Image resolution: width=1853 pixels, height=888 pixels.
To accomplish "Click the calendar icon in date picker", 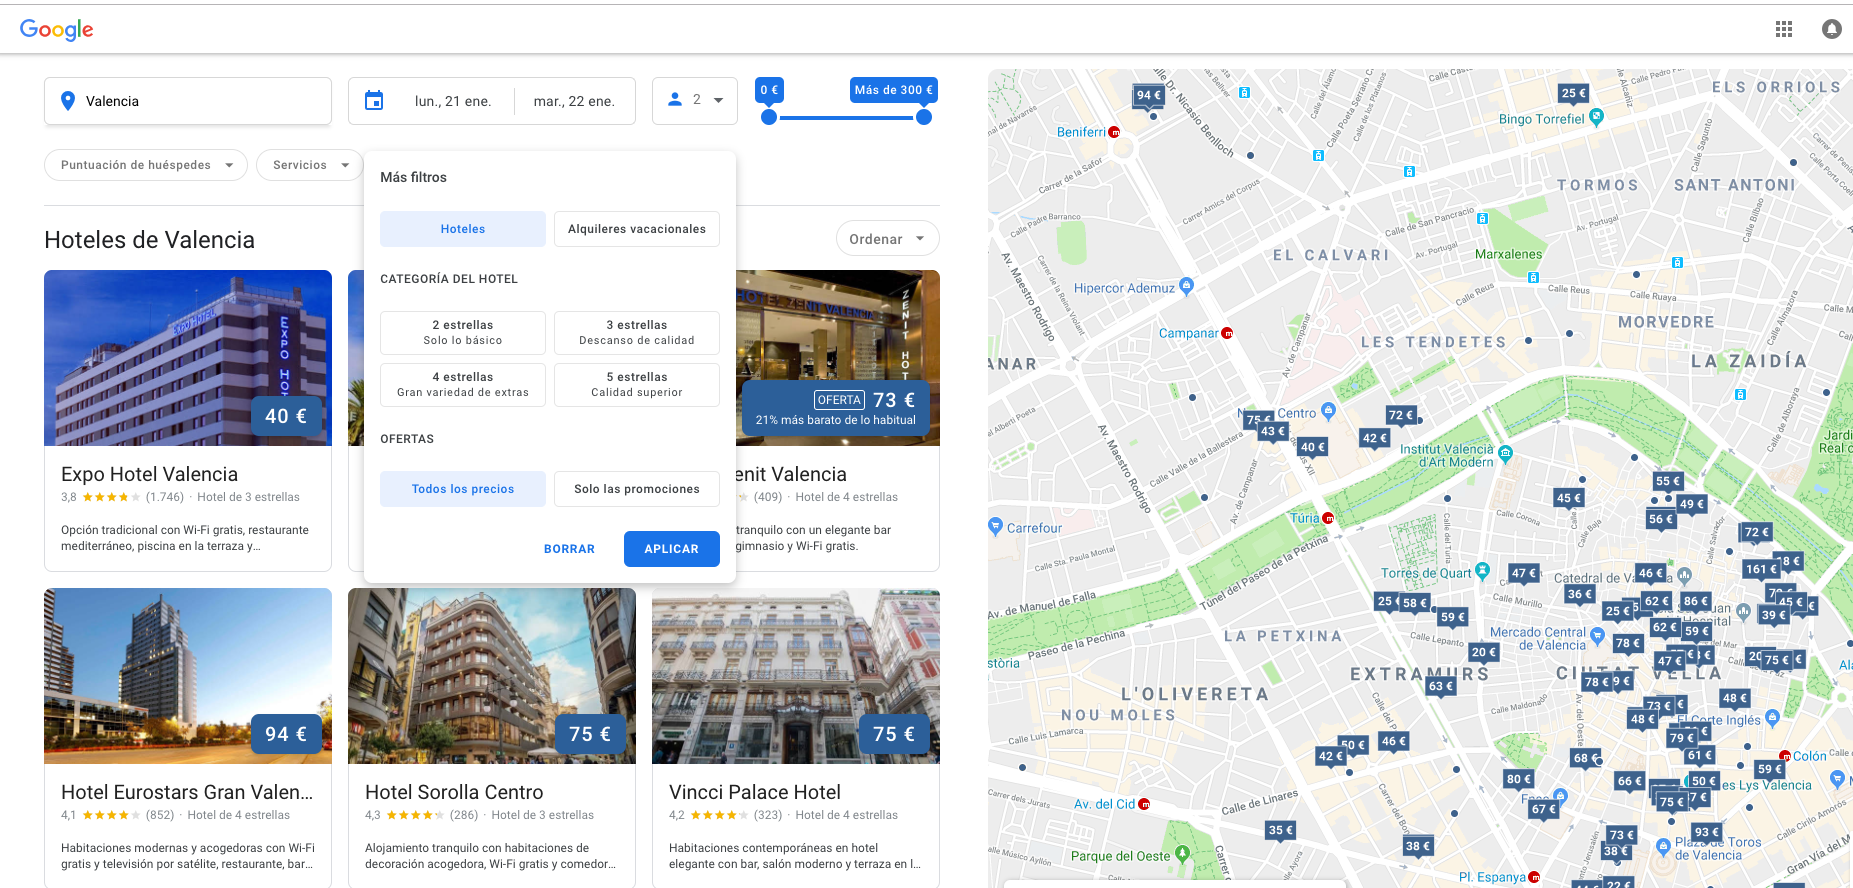I will point(374,101).
